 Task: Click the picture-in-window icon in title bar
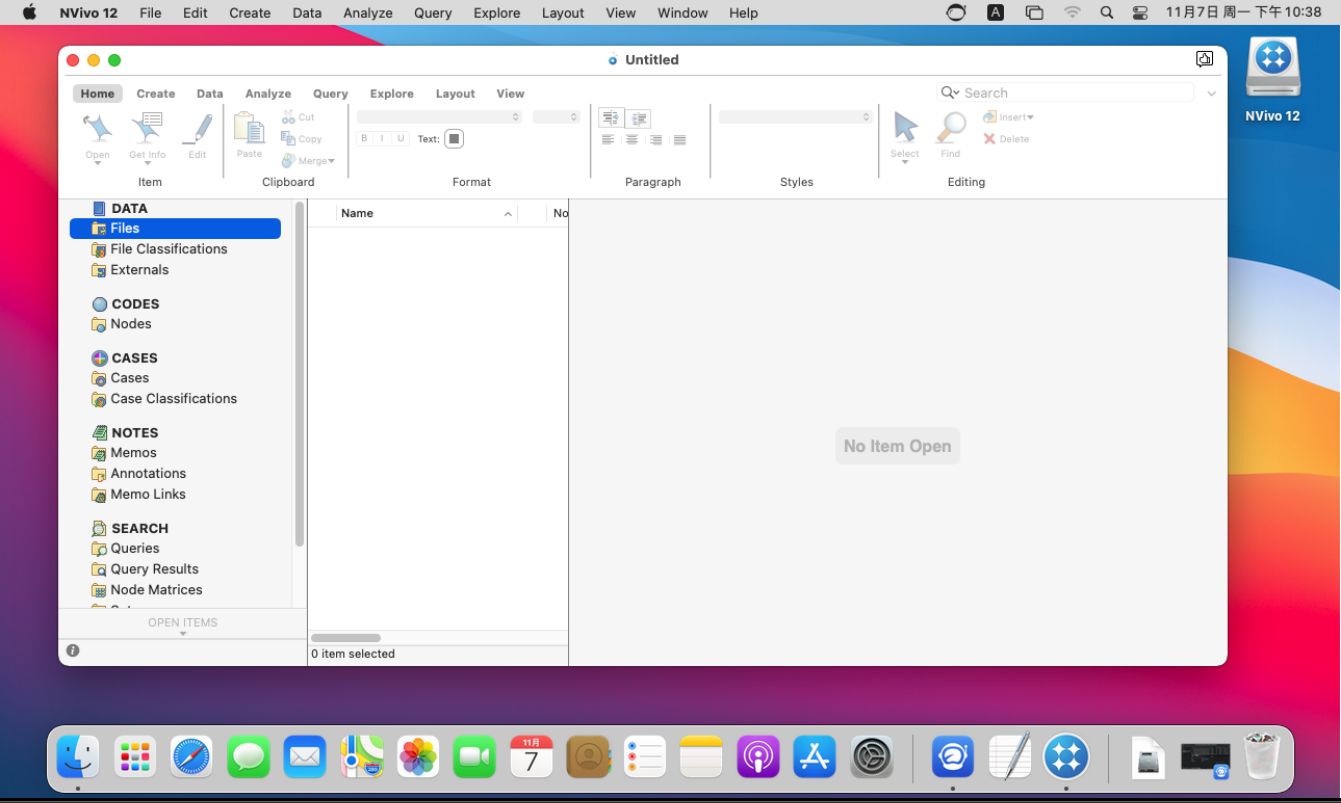pos(1205,59)
